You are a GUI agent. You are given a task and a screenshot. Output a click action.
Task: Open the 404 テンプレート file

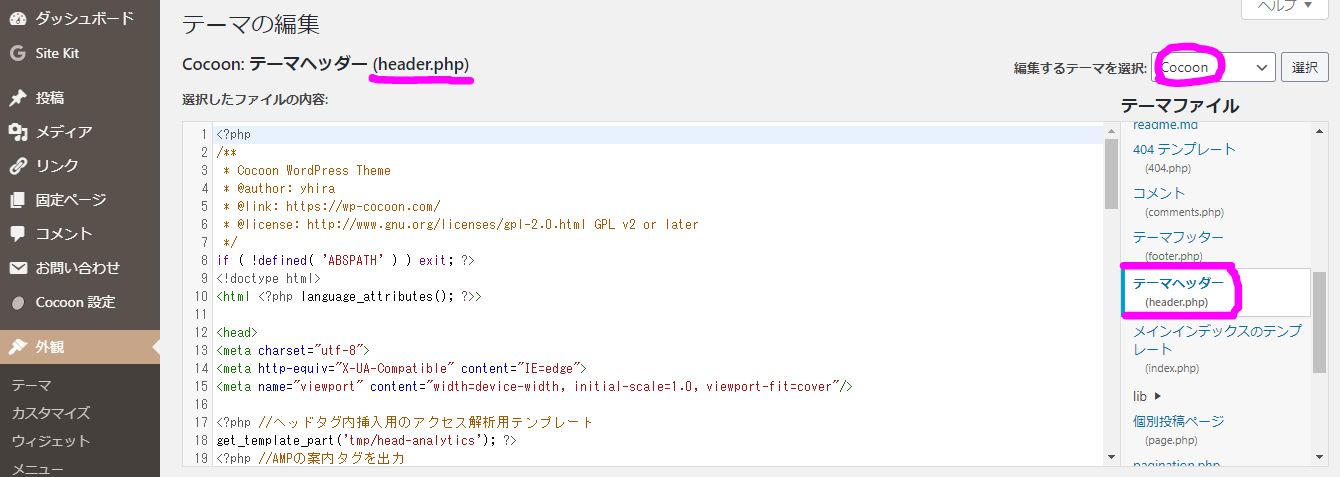tap(1184, 149)
